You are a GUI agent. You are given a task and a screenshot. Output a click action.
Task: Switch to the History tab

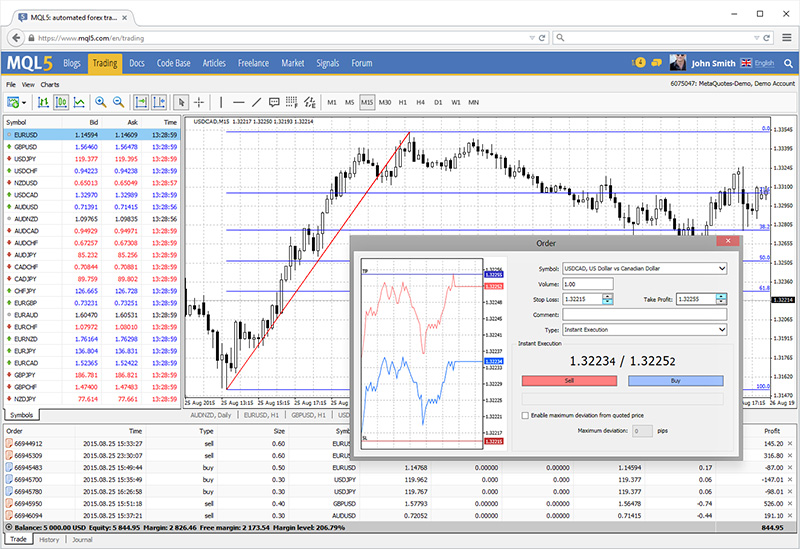(49, 540)
